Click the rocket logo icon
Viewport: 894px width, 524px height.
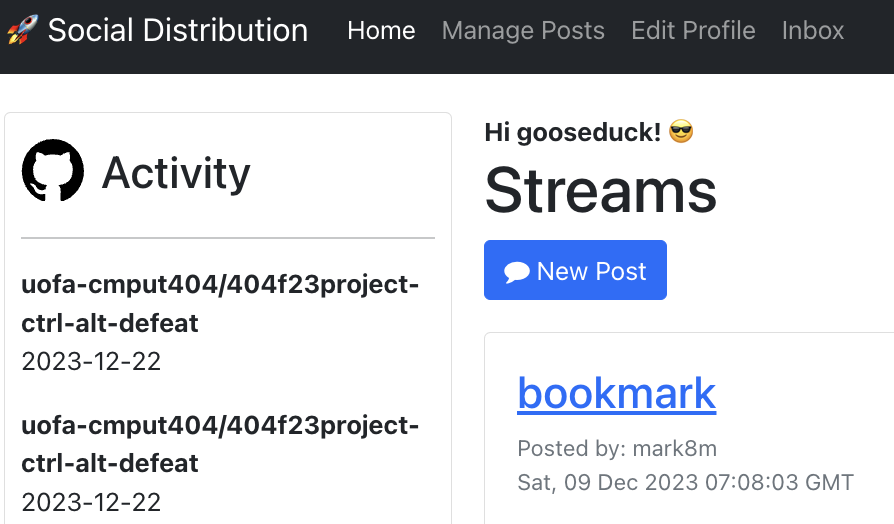pyautogui.click(x=21, y=31)
